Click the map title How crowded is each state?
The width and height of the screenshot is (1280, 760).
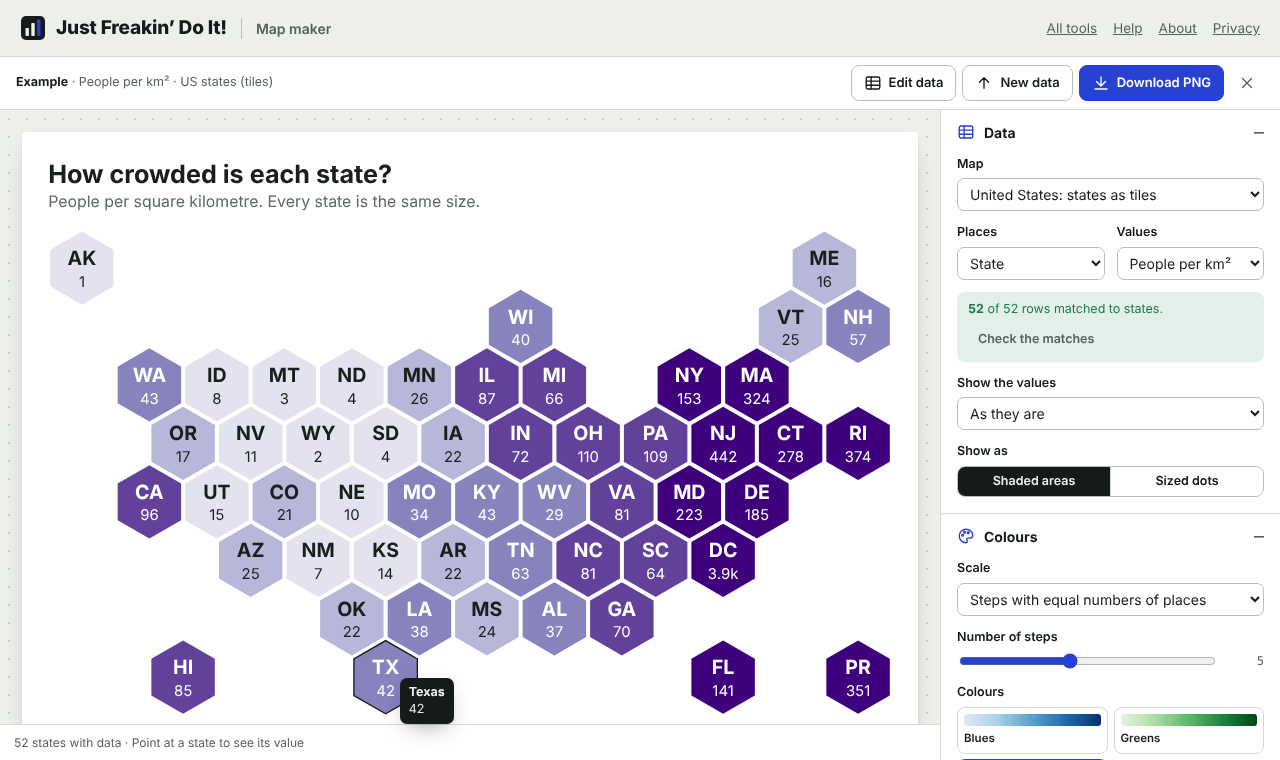pyautogui.click(x=220, y=174)
